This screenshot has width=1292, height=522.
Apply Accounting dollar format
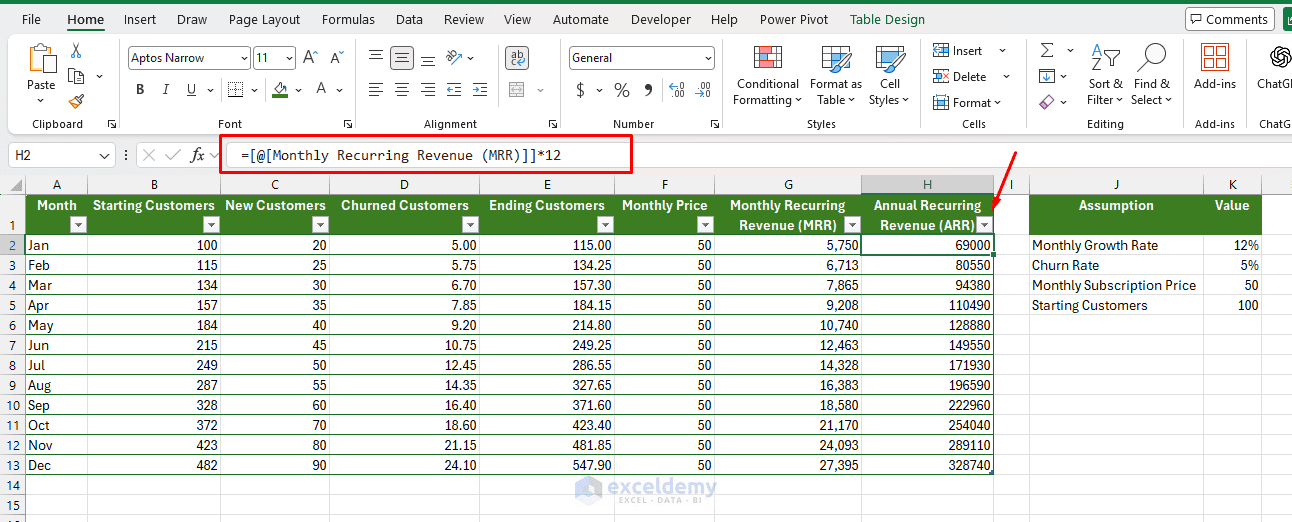581,90
